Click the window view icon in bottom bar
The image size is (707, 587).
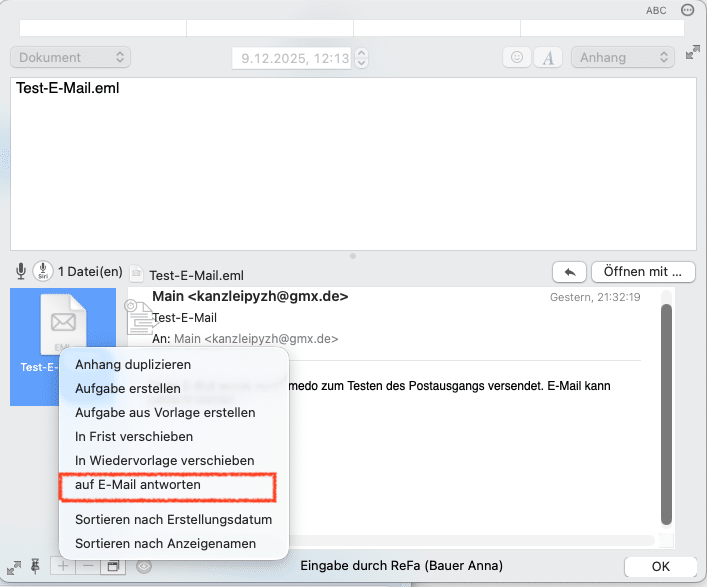(114, 566)
